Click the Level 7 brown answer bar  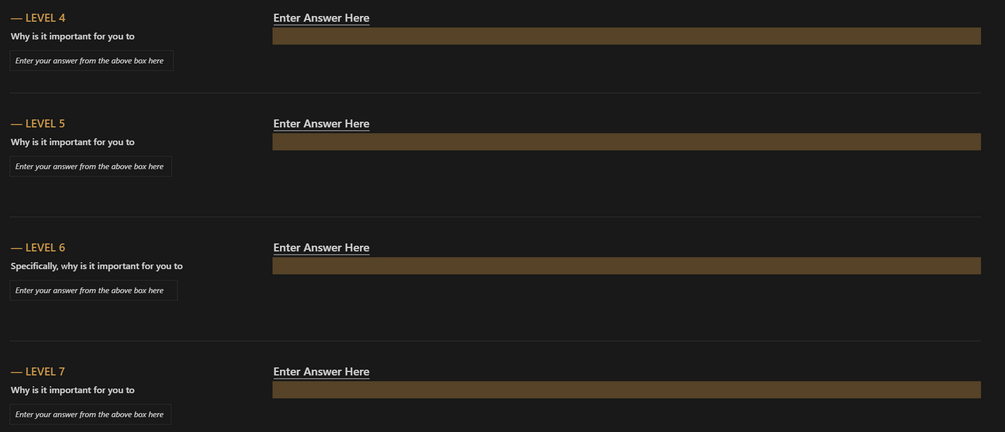coord(626,390)
